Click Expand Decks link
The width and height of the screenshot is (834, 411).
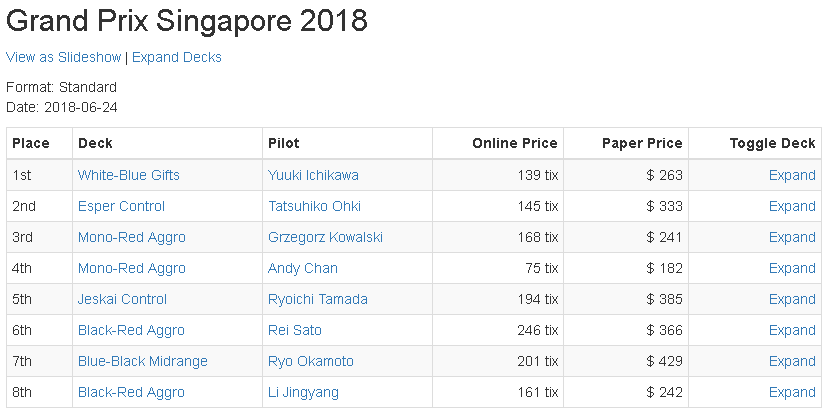[177, 57]
